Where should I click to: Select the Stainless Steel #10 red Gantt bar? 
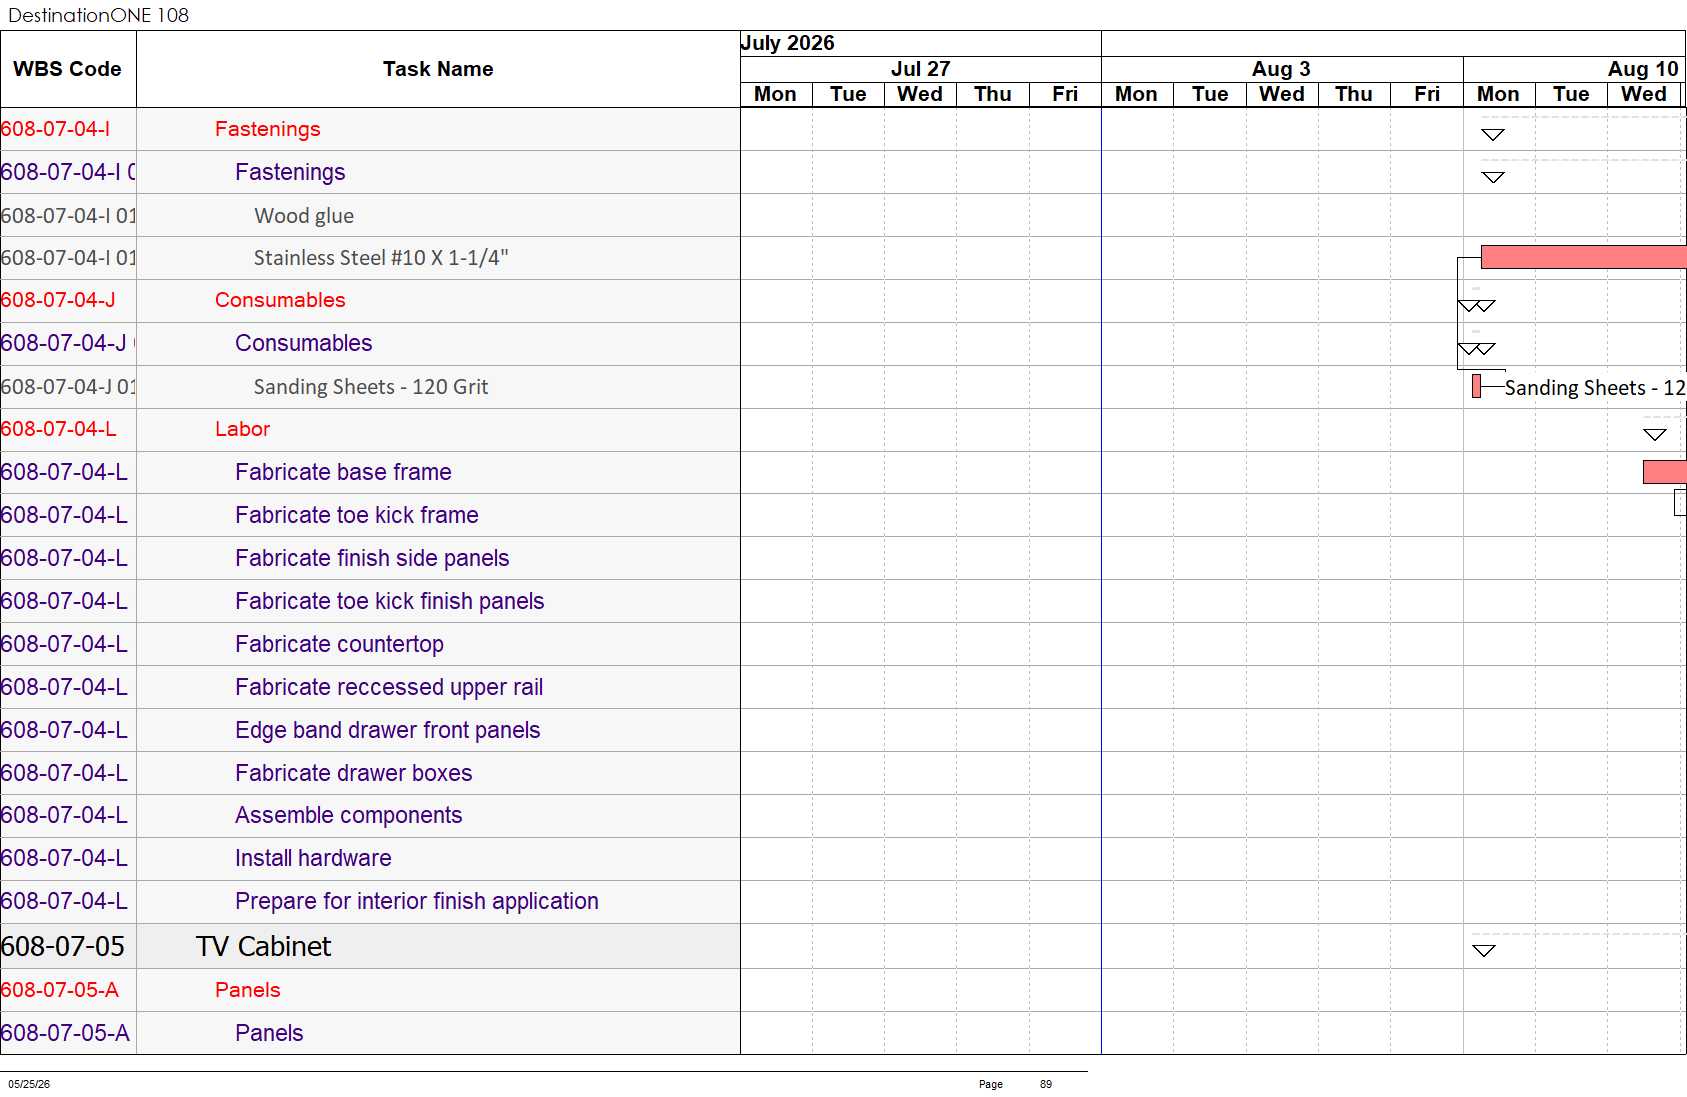point(1583,257)
